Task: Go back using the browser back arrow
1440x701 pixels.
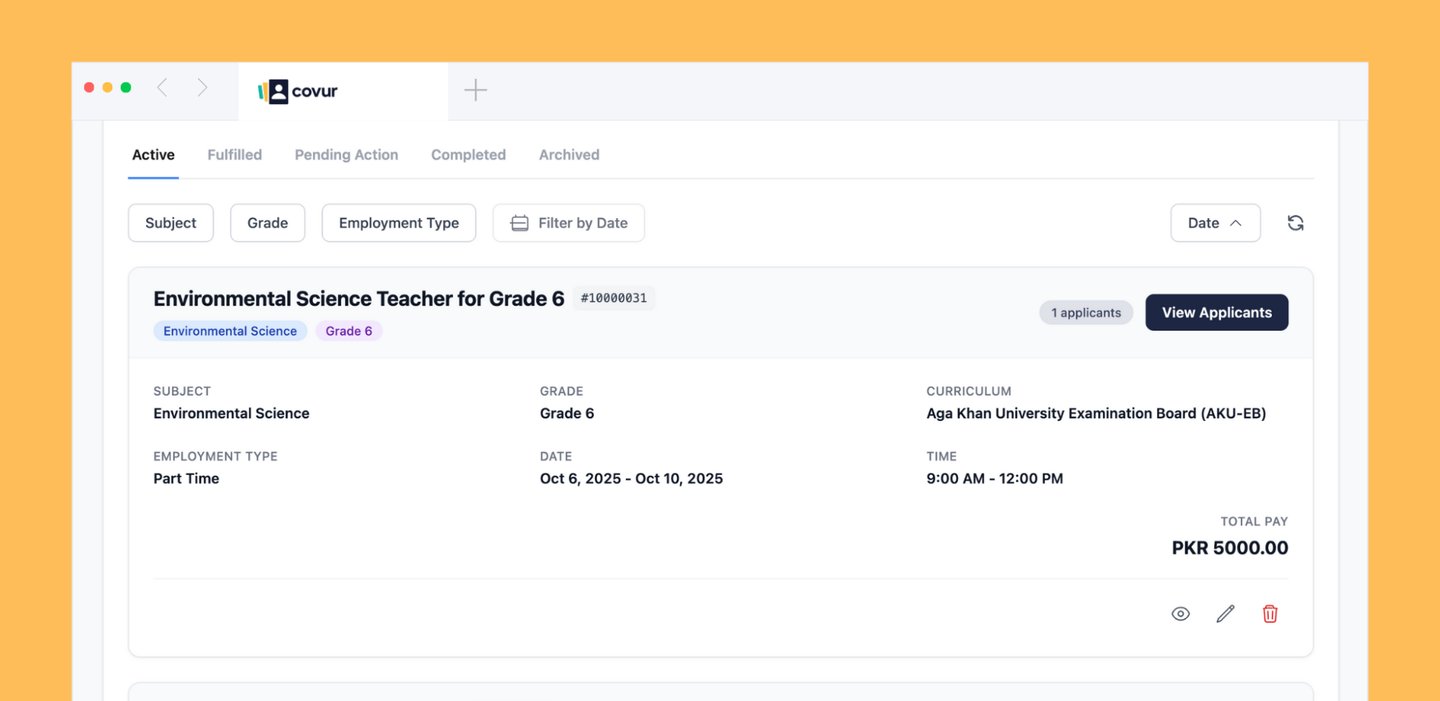Action: [x=162, y=88]
